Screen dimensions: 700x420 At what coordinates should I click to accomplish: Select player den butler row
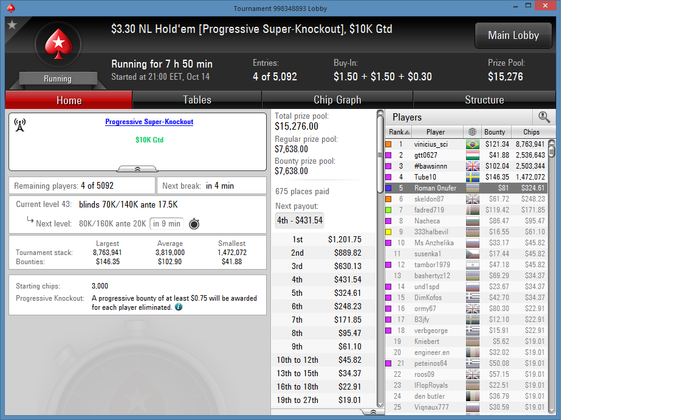click(x=466, y=396)
